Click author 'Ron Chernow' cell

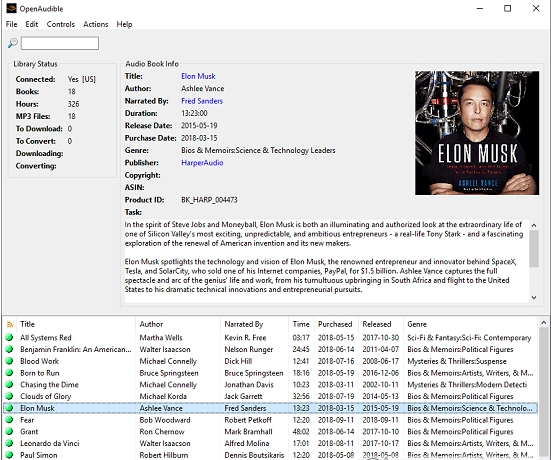pos(162,432)
